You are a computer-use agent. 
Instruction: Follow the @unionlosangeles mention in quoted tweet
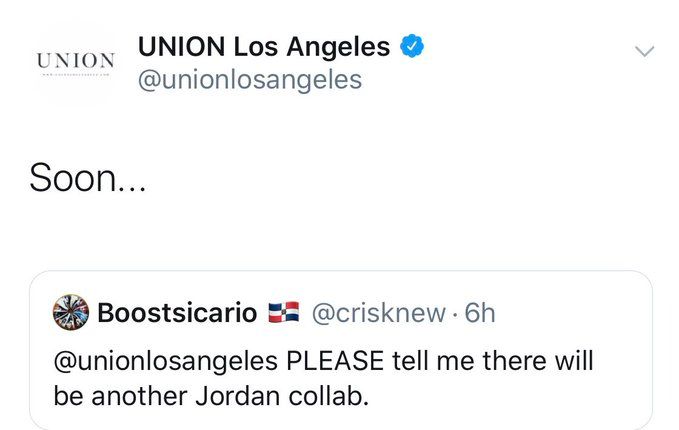tap(165, 362)
